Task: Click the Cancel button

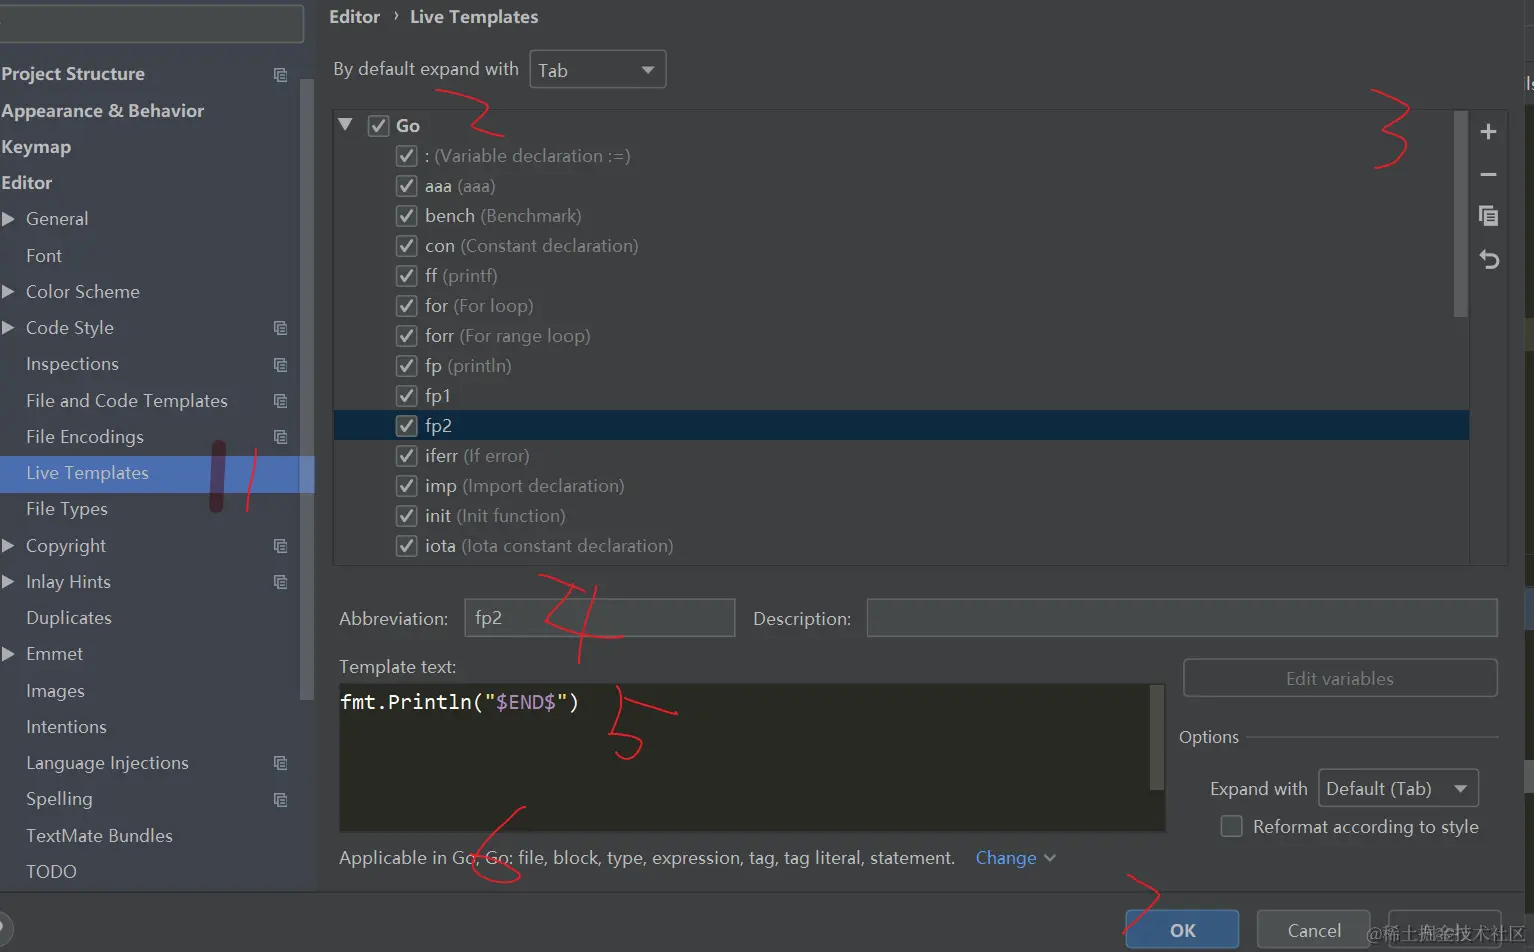Action: coord(1314,930)
